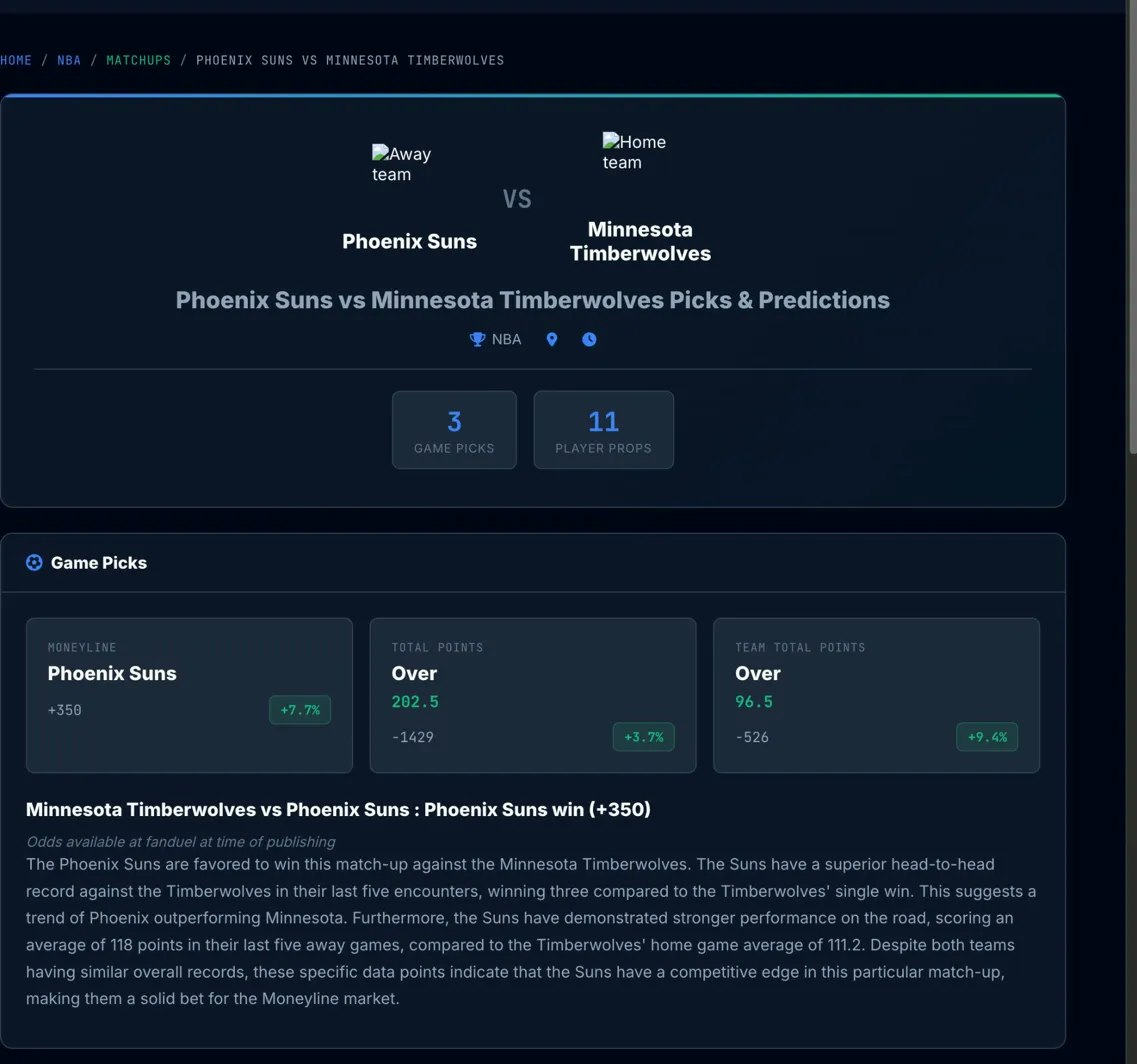Click the +3.7% edge badge

pos(644,737)
